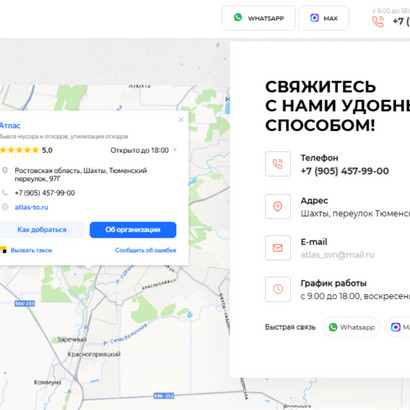The width and height of the screenshot is (410, 410).
Task: Click Коммуна label on the map
Action: (48, 382)
